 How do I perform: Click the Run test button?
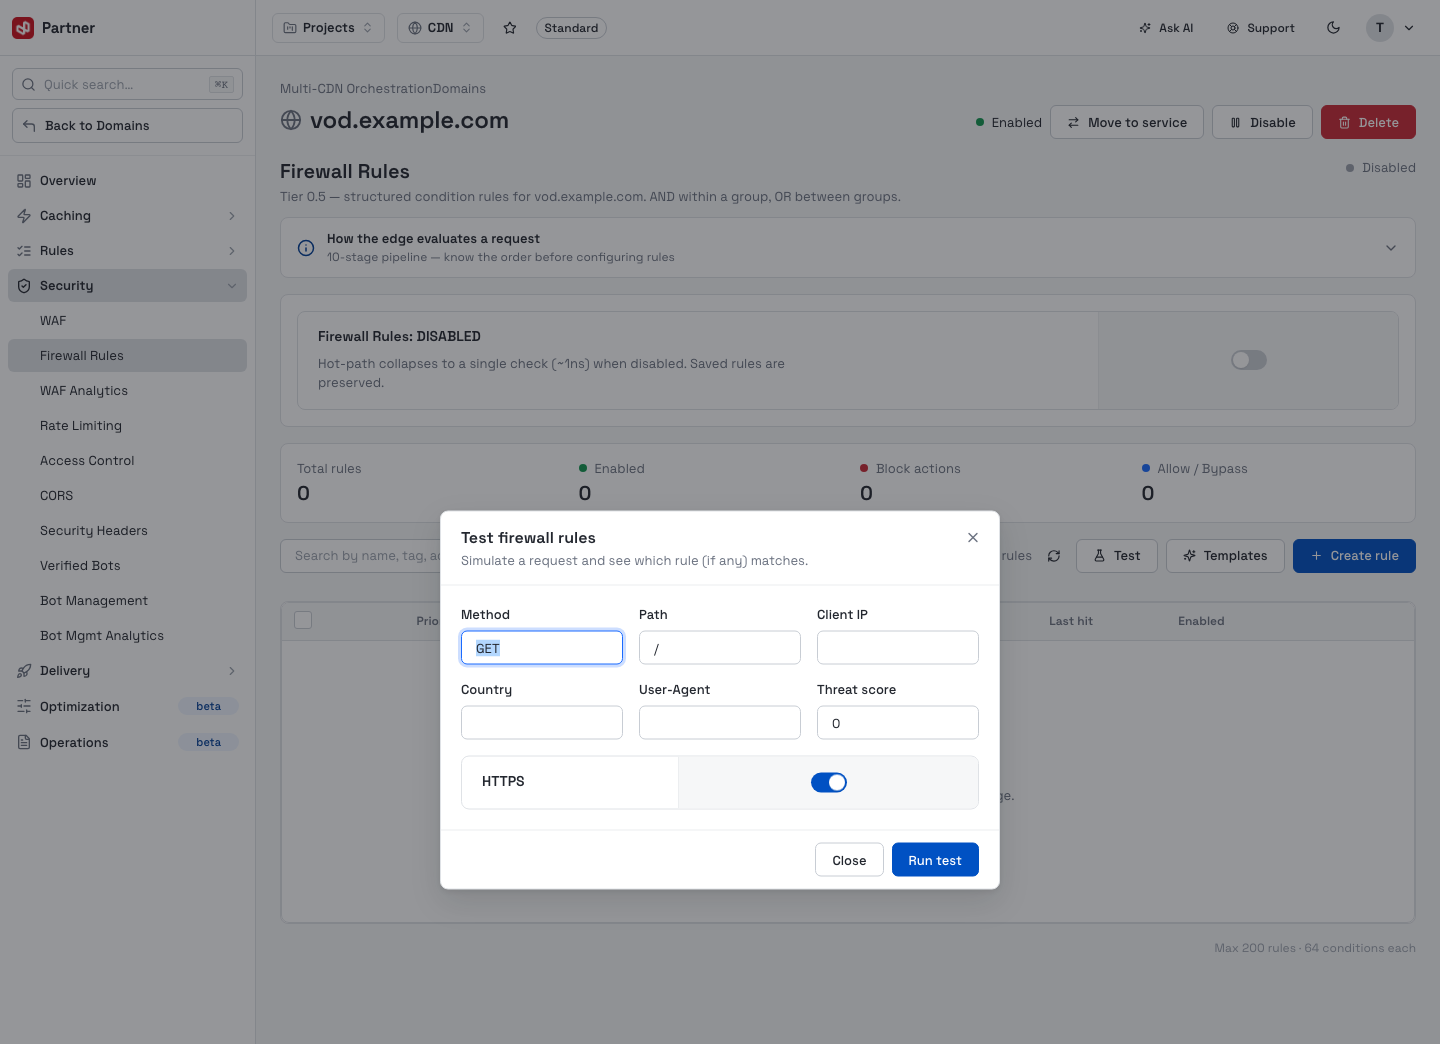[x=935, y=860]
